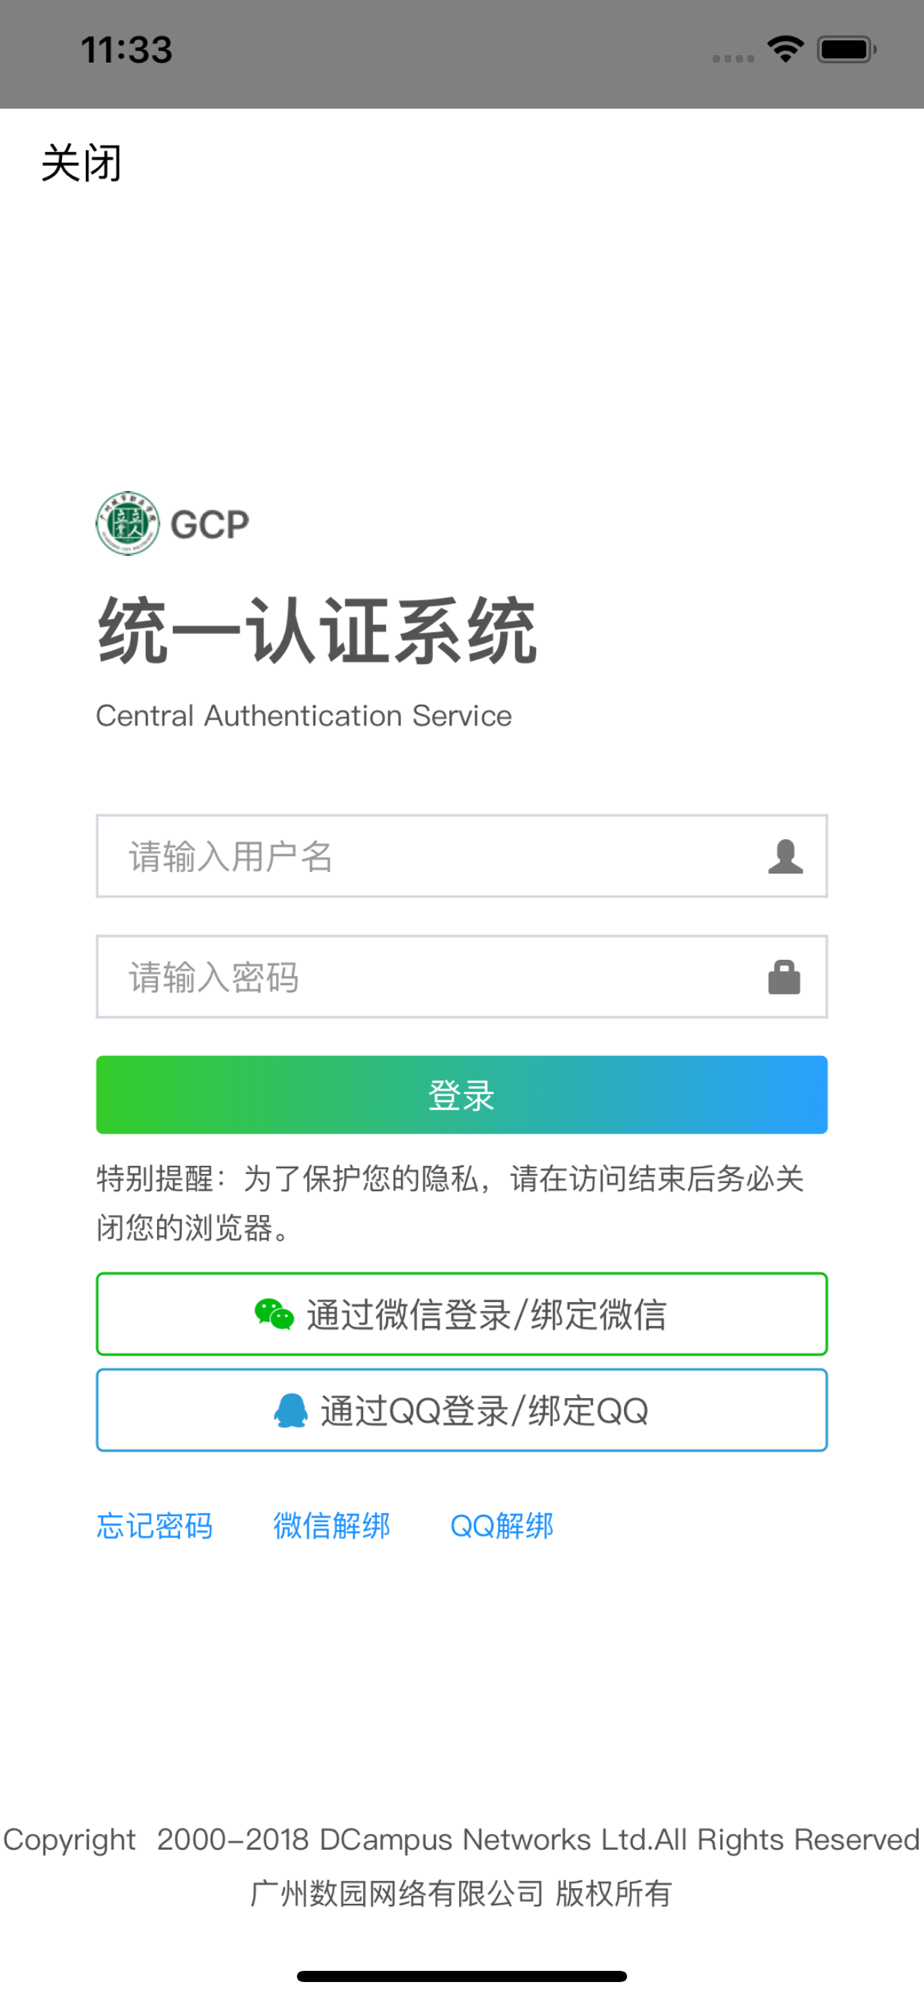Open the 忘记密码 link
This screenshot has width=924, height=2000.
click(155, 1526)
